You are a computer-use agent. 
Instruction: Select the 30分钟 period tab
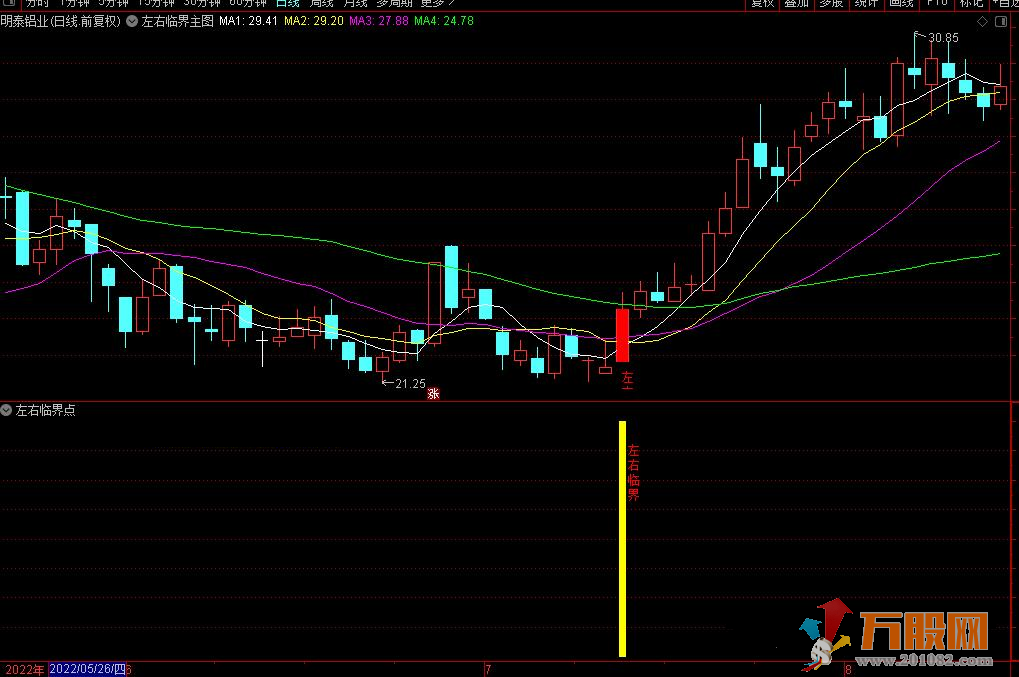coord(202,3)
